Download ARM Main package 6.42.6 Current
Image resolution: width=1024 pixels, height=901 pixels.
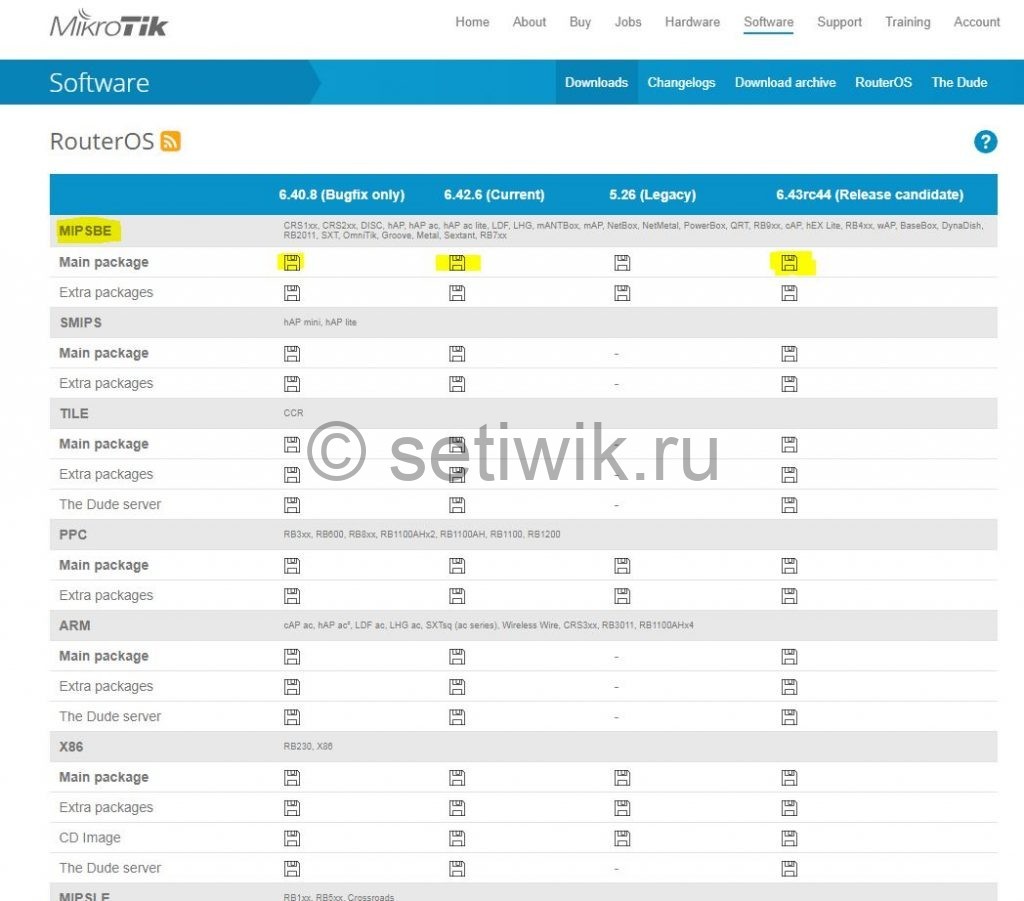[x=457, y=656]
